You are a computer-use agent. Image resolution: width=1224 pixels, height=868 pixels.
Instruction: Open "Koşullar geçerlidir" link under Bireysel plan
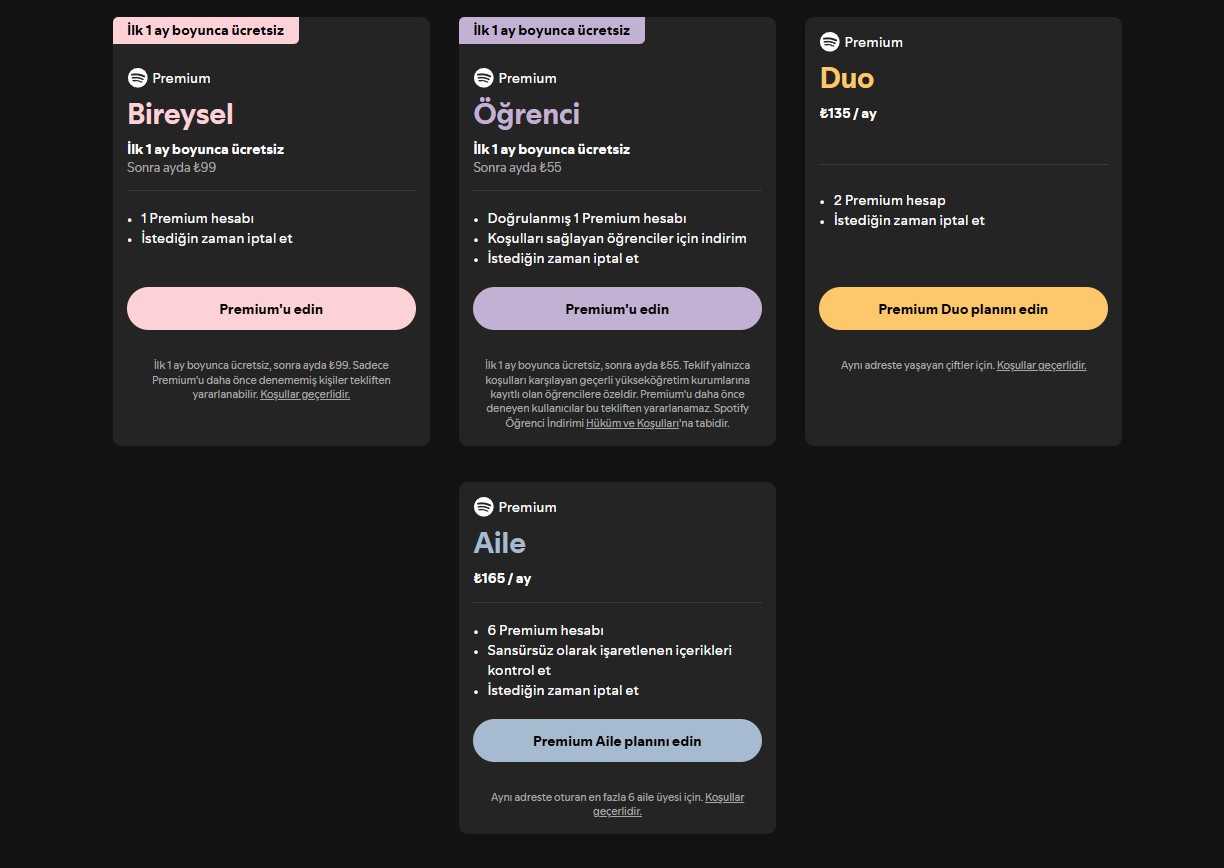305,395
